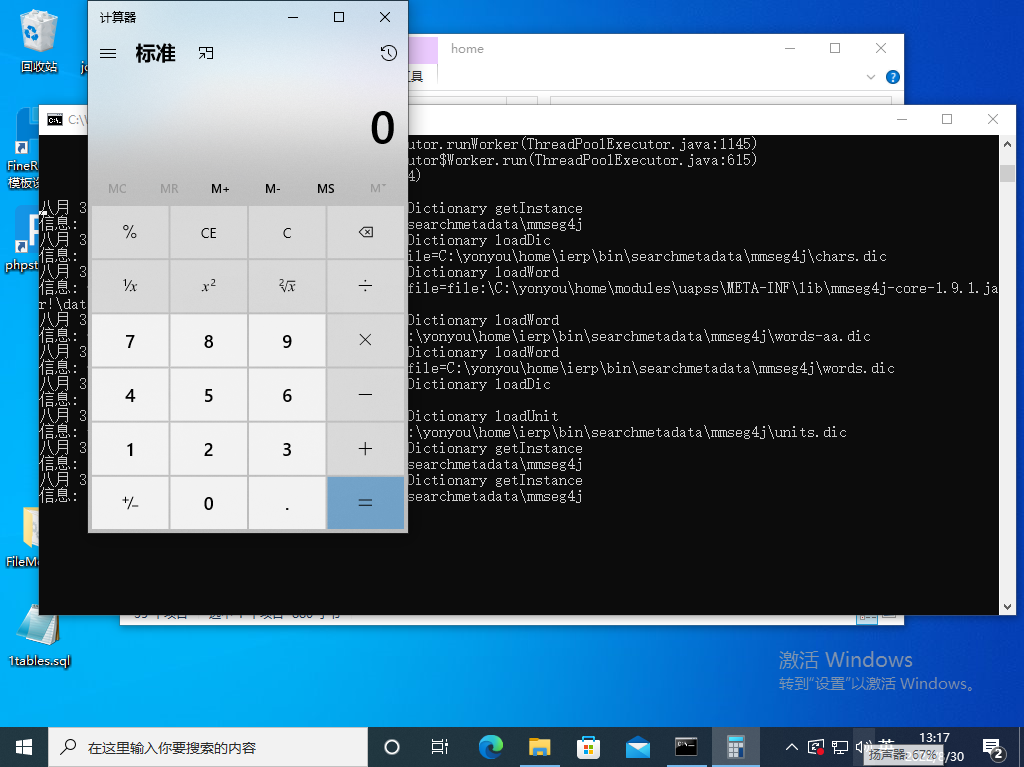The height and width of the screenshot is (767, 1024).
Task: Open Task View on taskbar
Action: point(440,747)
